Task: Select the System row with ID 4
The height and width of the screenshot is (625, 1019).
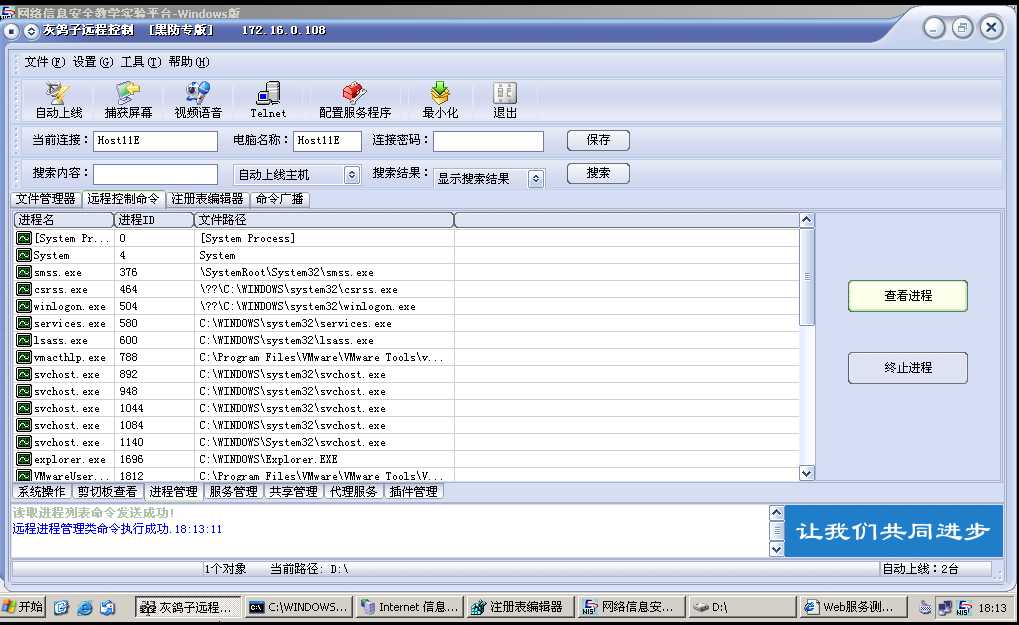Action: [406, 255]
